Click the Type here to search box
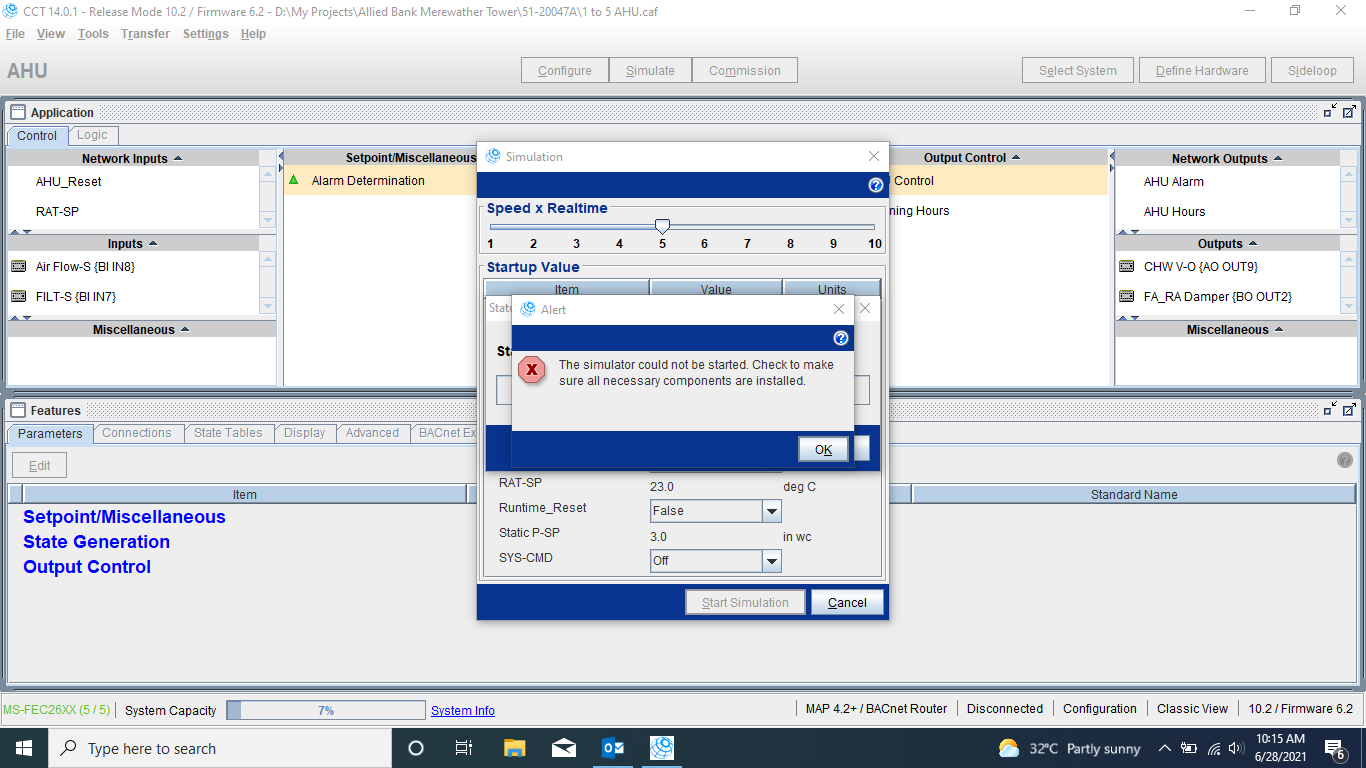Image resolution: width=1366 pixels, height=768 pixels. click(219, 748)
